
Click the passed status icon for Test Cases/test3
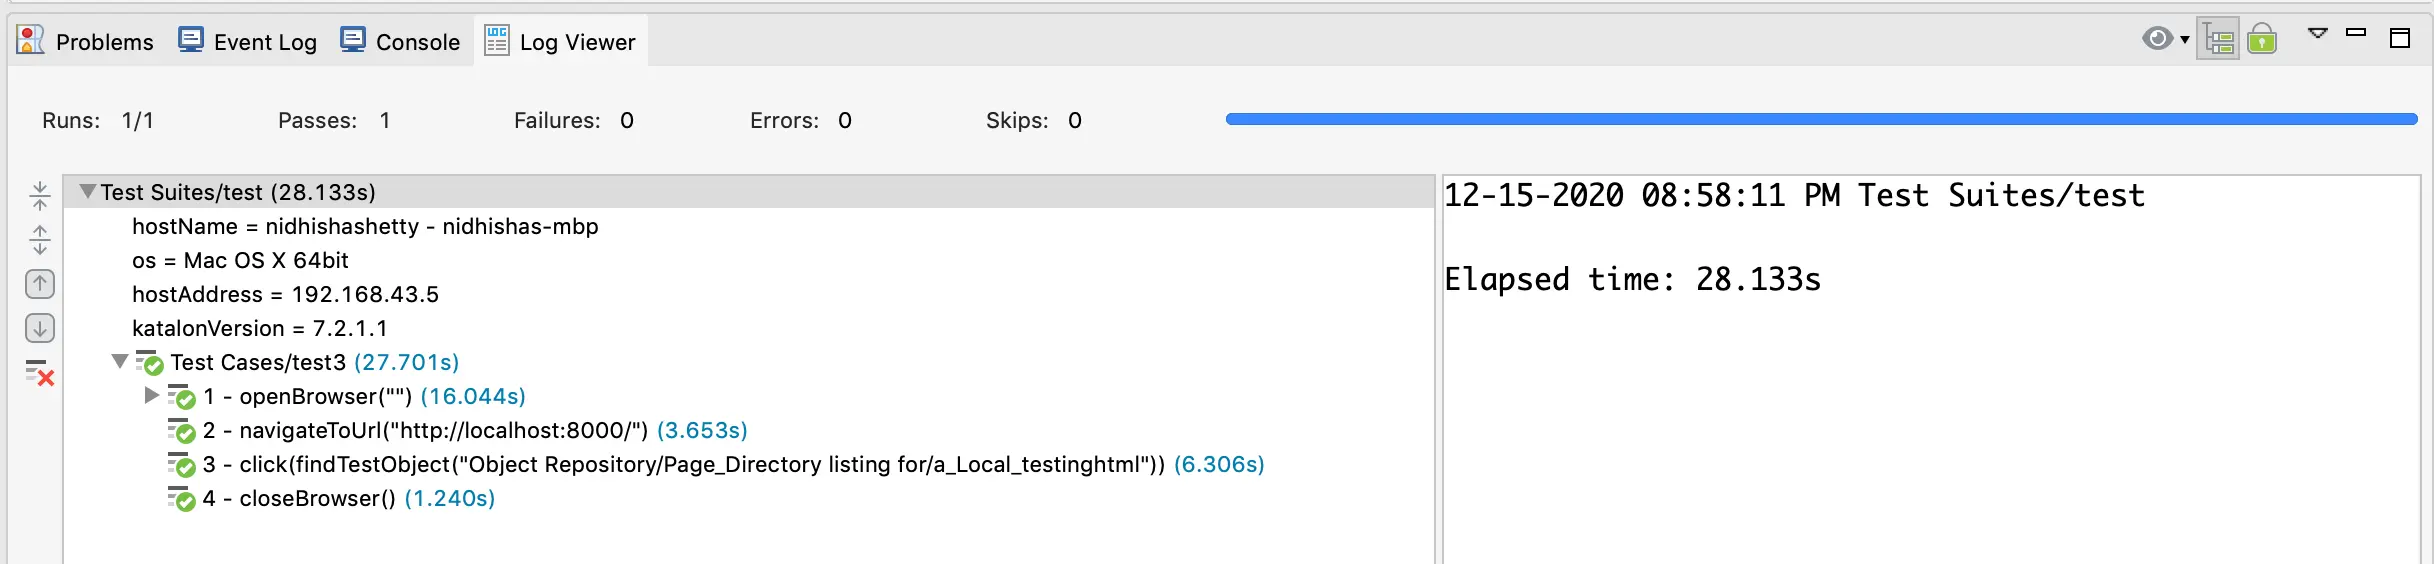[x=150, y=362]
